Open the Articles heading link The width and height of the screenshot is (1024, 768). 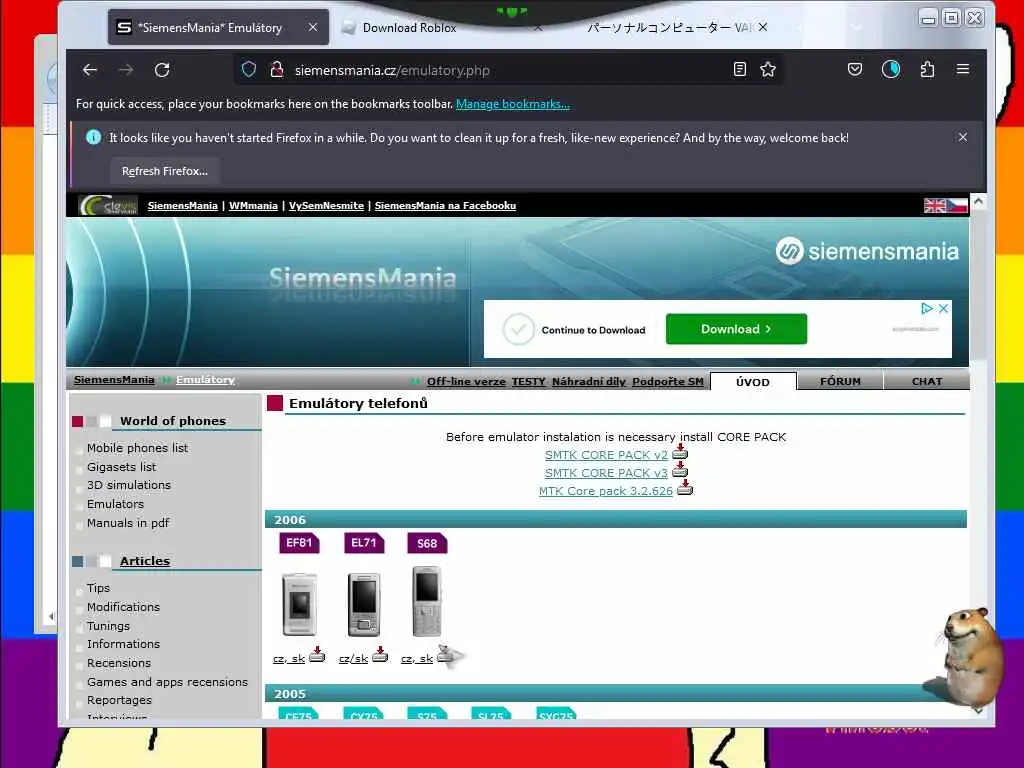pos(145,561)
